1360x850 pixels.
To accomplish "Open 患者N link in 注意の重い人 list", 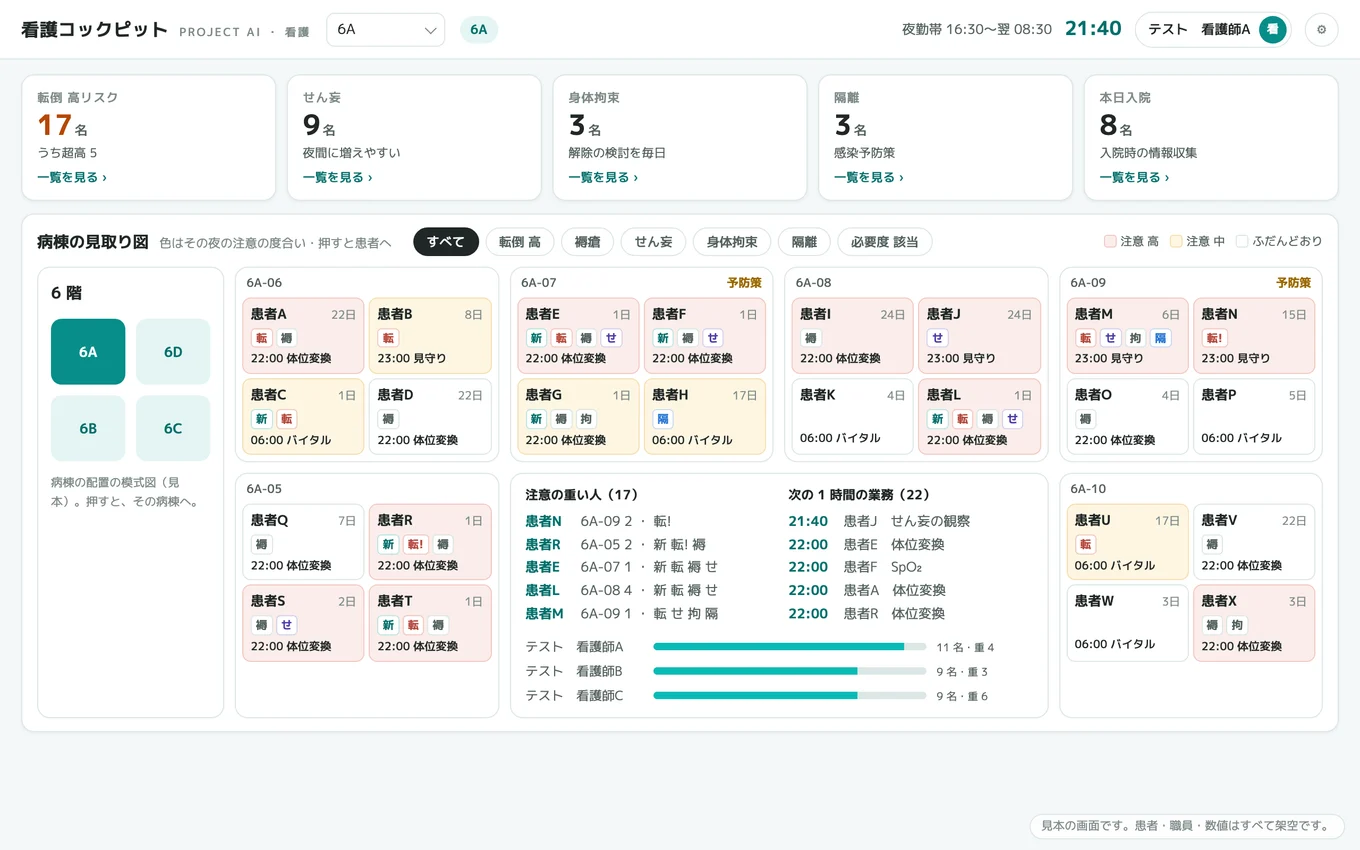I will (x=543, y=521).
